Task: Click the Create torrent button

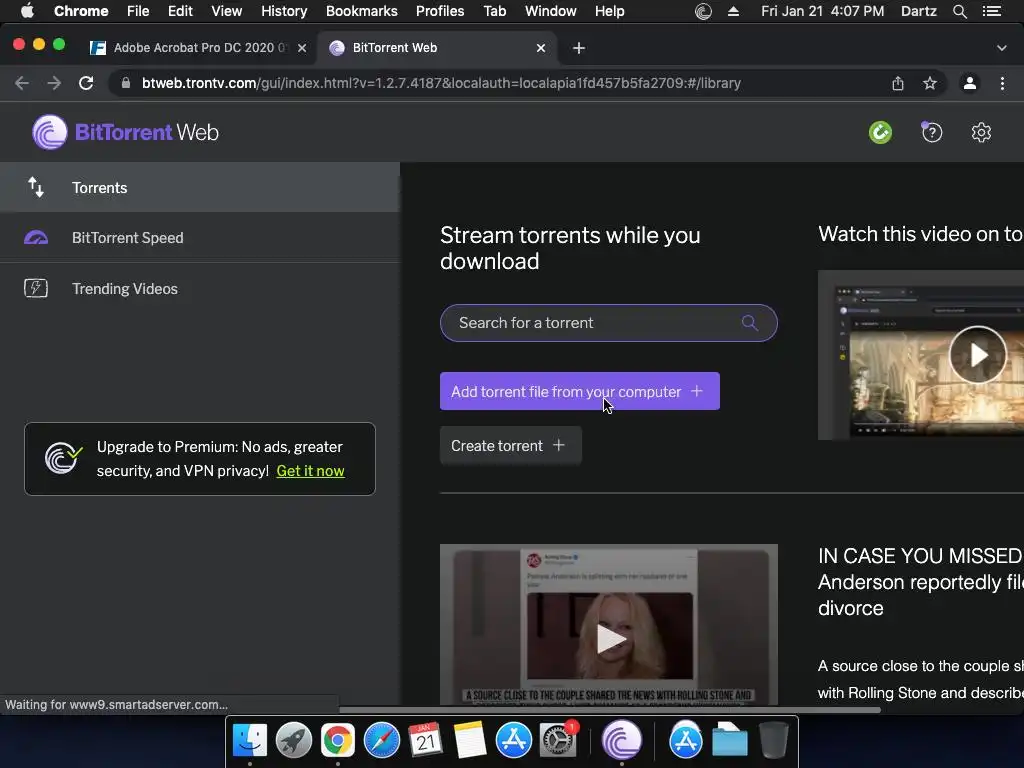Action: coord(511,445)
